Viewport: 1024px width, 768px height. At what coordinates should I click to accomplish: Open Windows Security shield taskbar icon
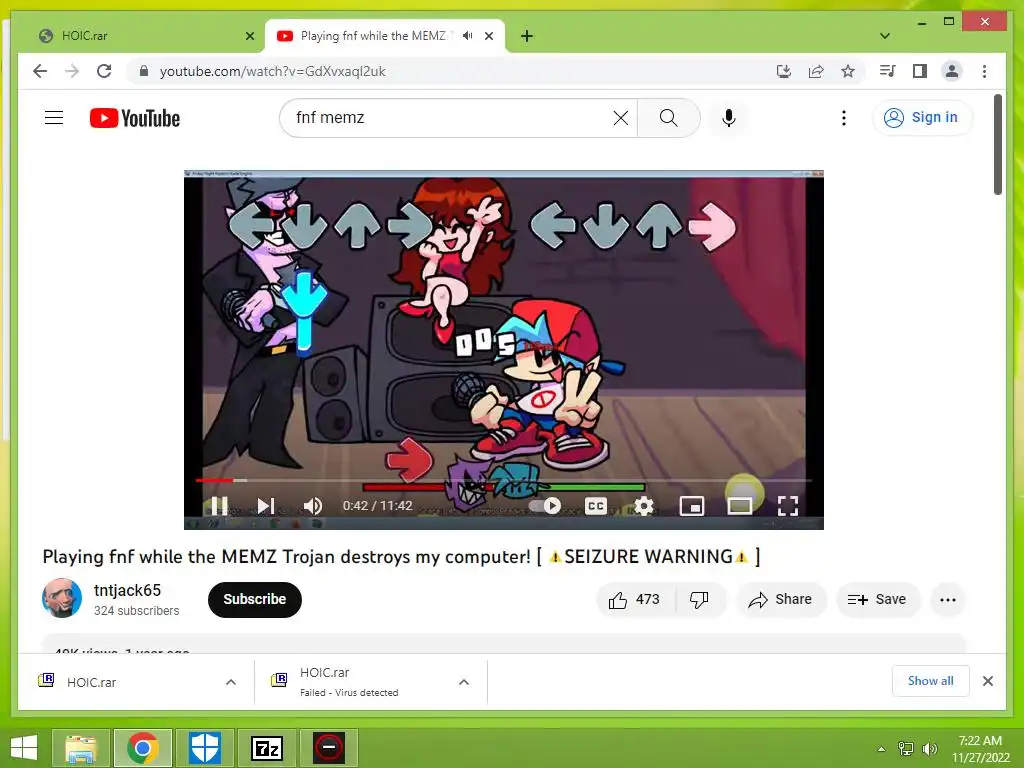pyautogui.click(x=204, y=748)
